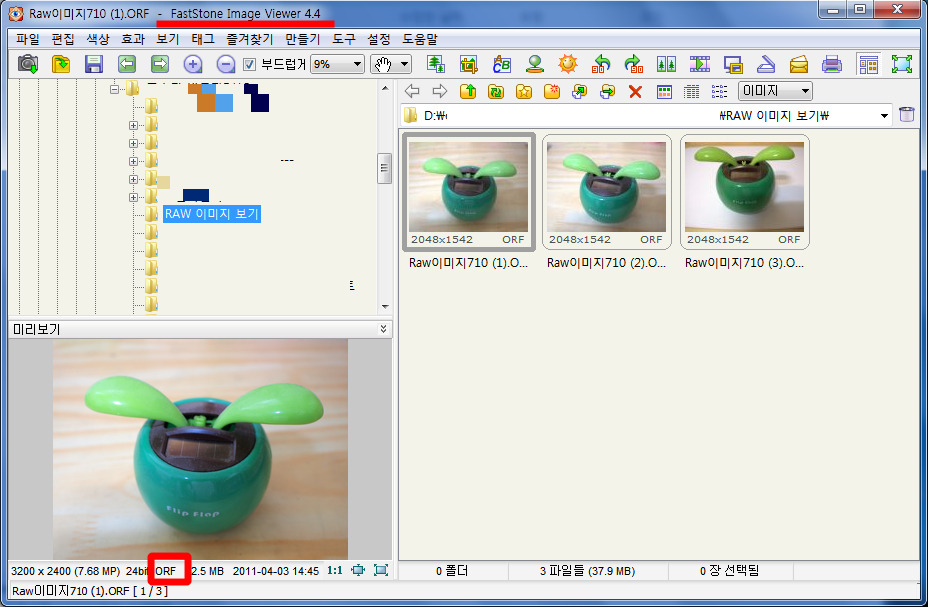Click the Zoom Out magnifier icon
Image resolution: width=928 pixels, height=608 pixels.
[226, 64]
